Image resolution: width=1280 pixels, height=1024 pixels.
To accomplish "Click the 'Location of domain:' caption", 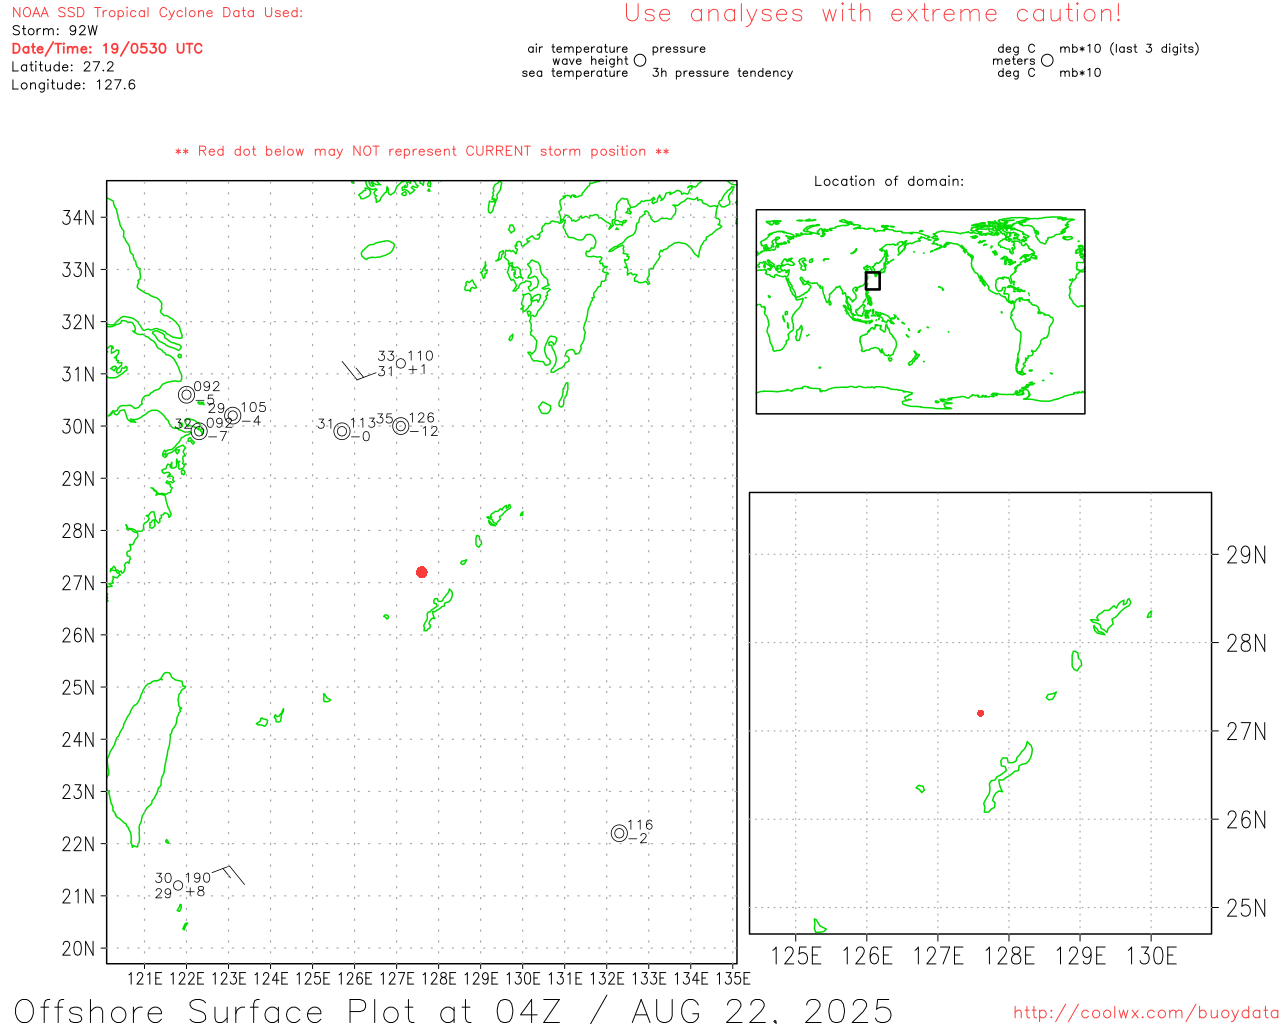I will coord(889,181).
